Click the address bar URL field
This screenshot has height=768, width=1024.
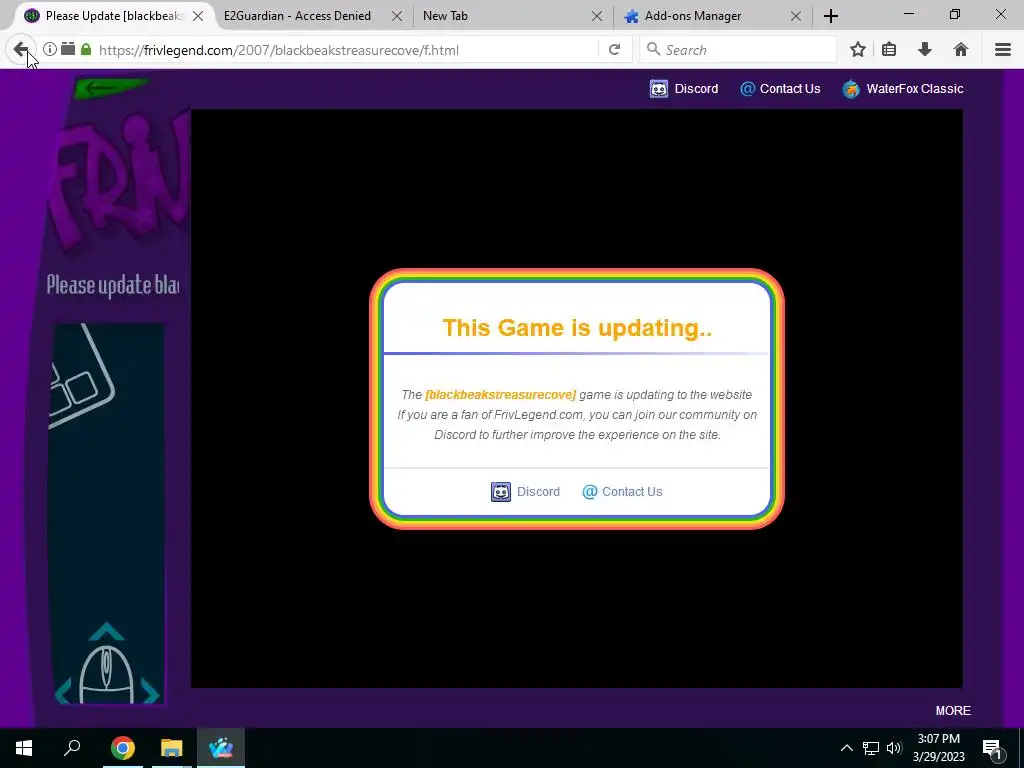pyautogui.click(x=346, y=50)
